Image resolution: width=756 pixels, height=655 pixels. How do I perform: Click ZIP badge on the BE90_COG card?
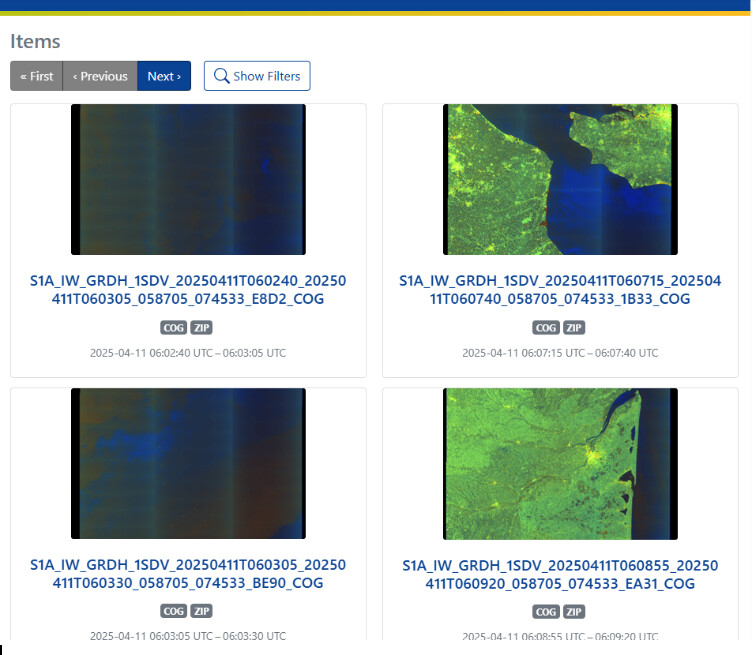202,611
